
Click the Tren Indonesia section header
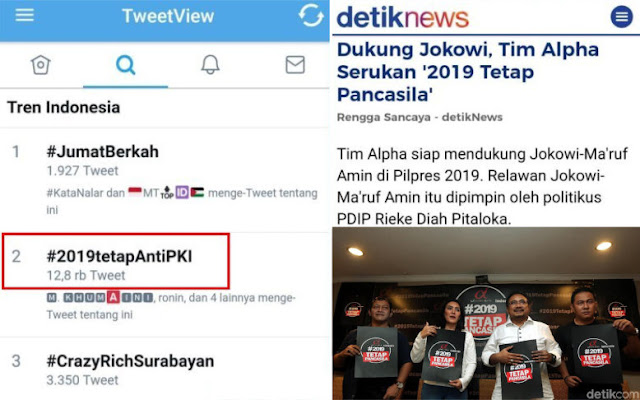tap(64, 107)
